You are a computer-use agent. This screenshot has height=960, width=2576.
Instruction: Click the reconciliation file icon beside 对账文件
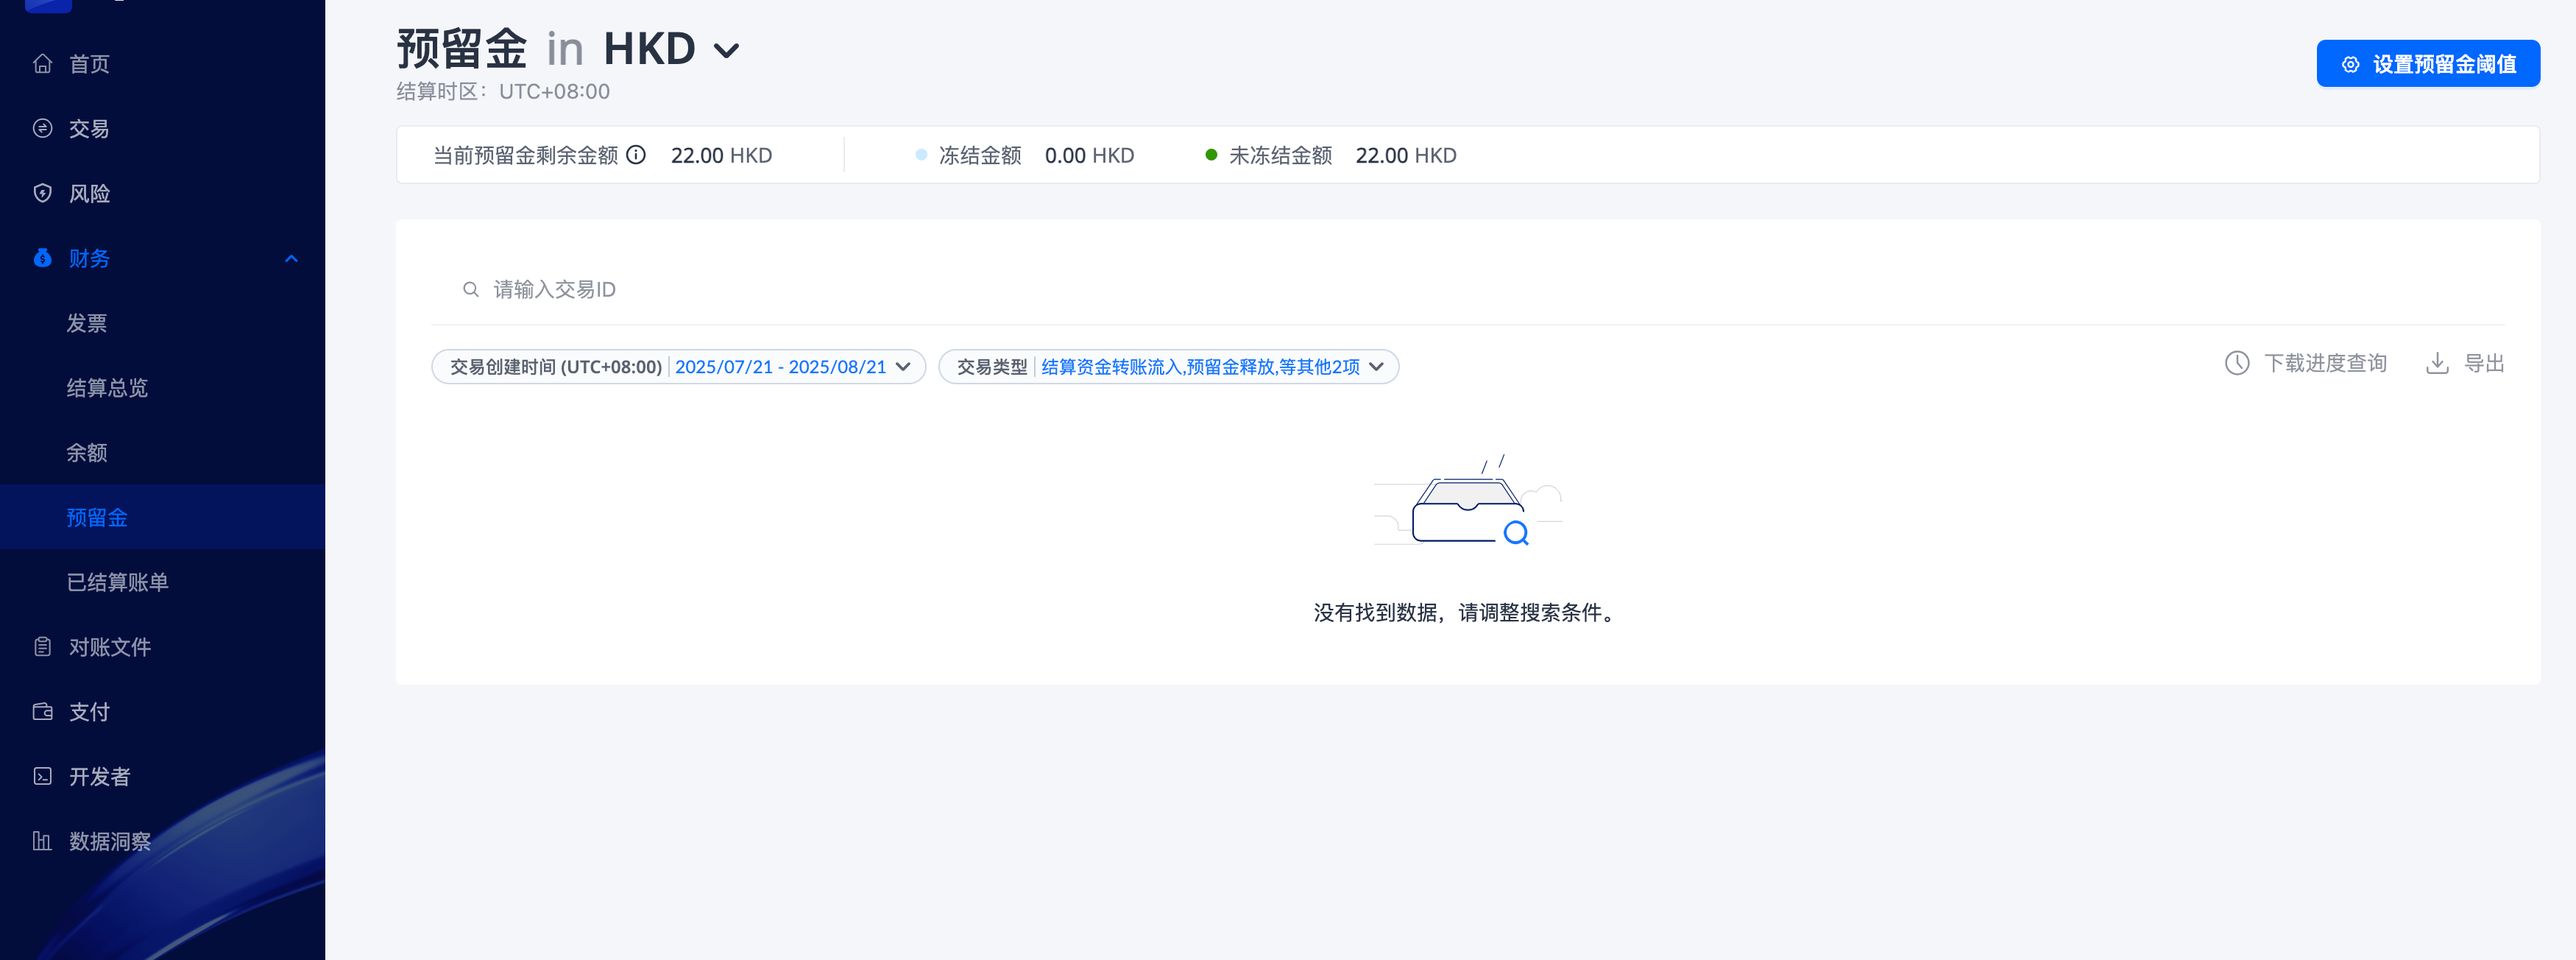click(x=42, y=647)
